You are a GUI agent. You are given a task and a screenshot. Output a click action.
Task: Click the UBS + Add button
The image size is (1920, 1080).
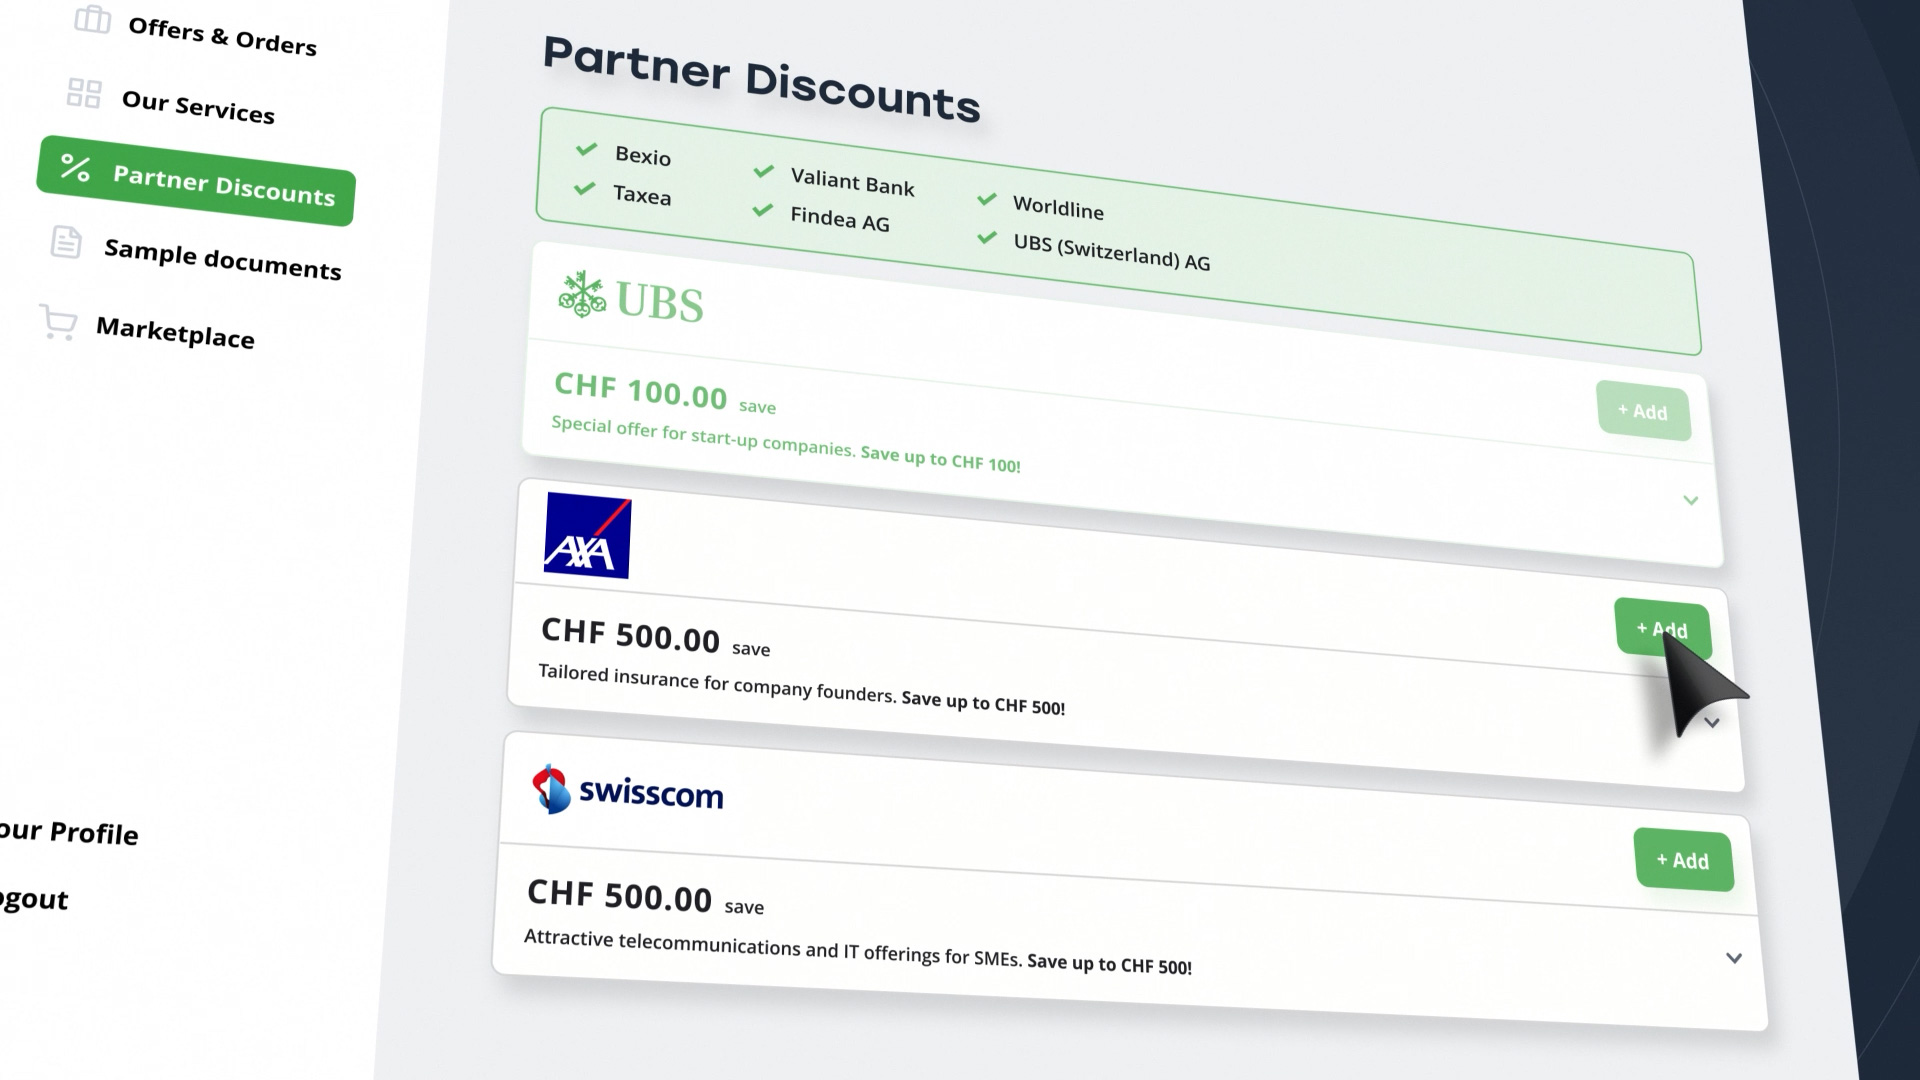(1643, 411)
